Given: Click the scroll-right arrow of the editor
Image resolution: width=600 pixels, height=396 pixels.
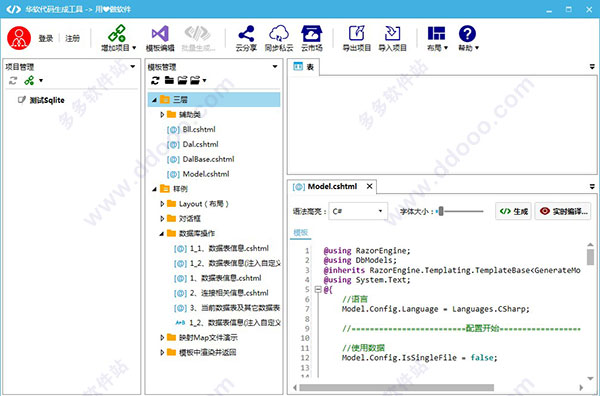Looking at the screenshot, I should pos(581,388).
